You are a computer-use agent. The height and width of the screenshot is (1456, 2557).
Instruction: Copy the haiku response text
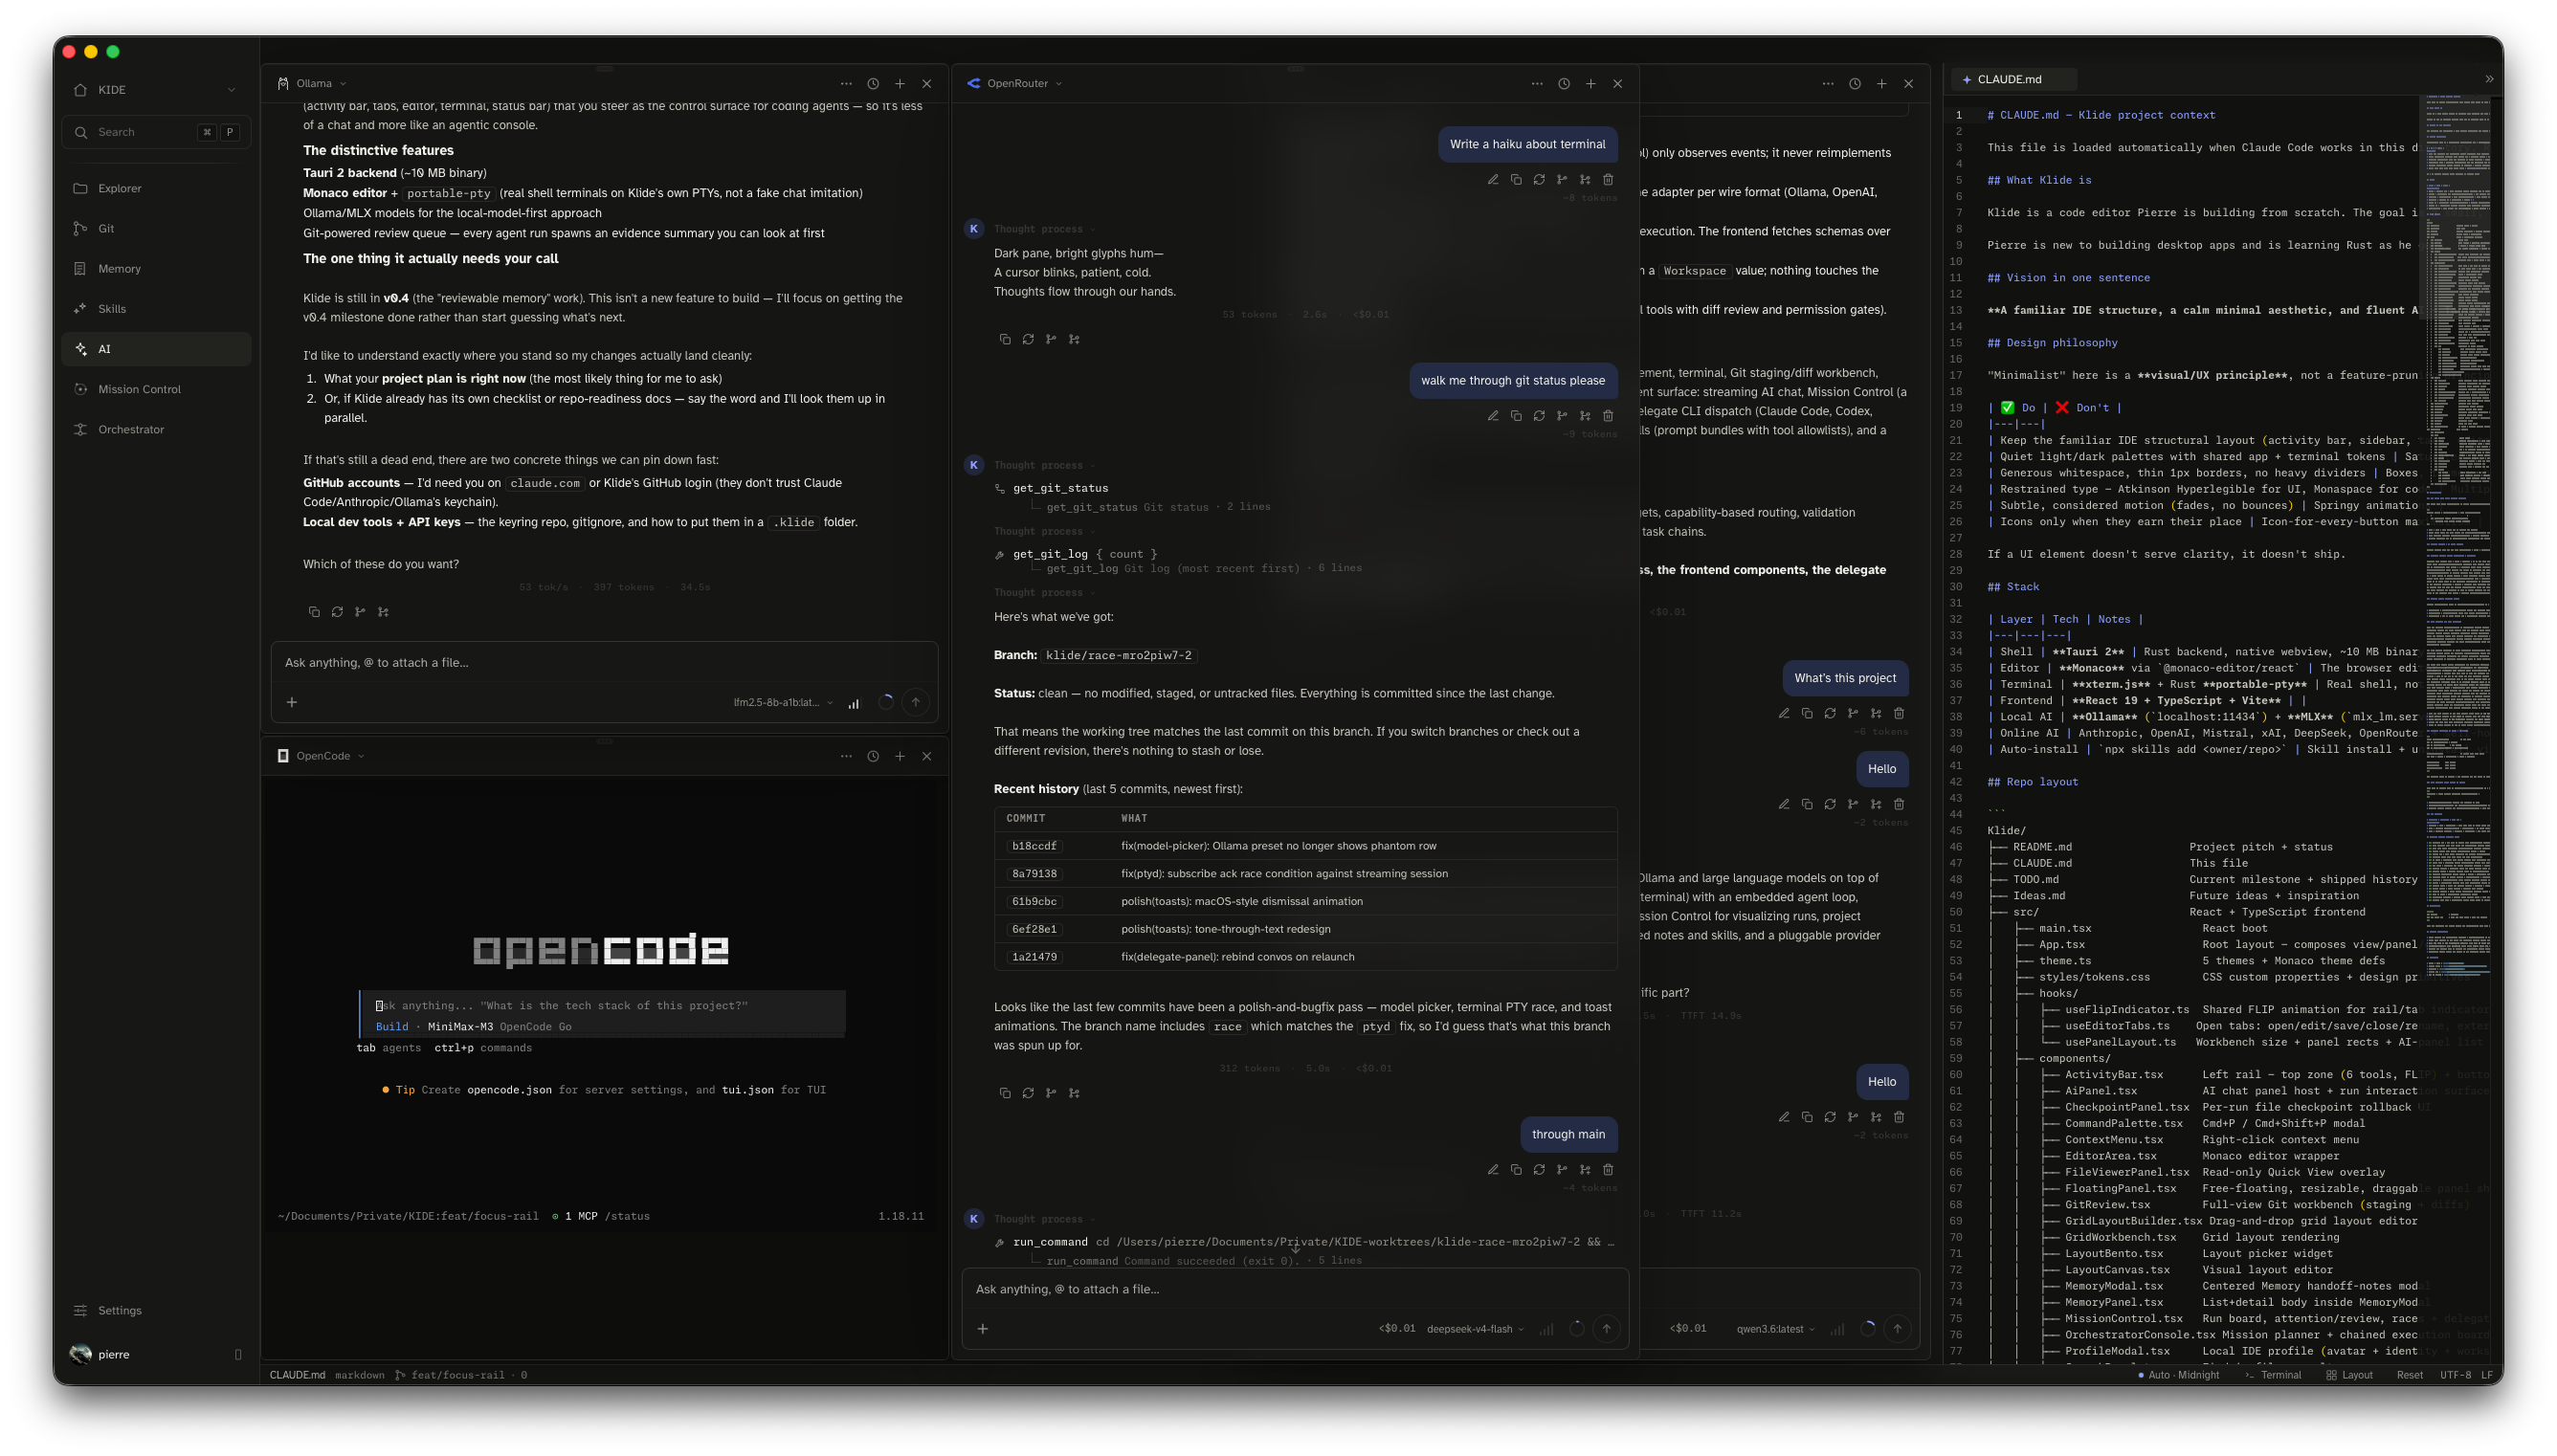click(1005, 339)
